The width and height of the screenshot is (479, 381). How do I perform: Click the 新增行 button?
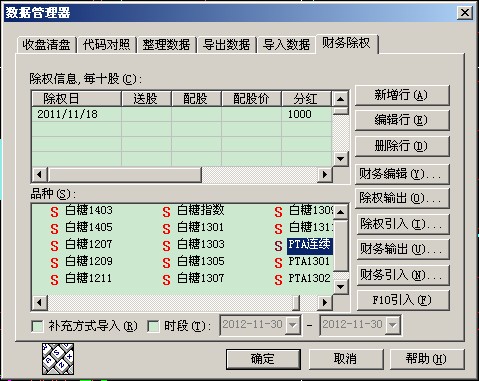click(402, 95)
